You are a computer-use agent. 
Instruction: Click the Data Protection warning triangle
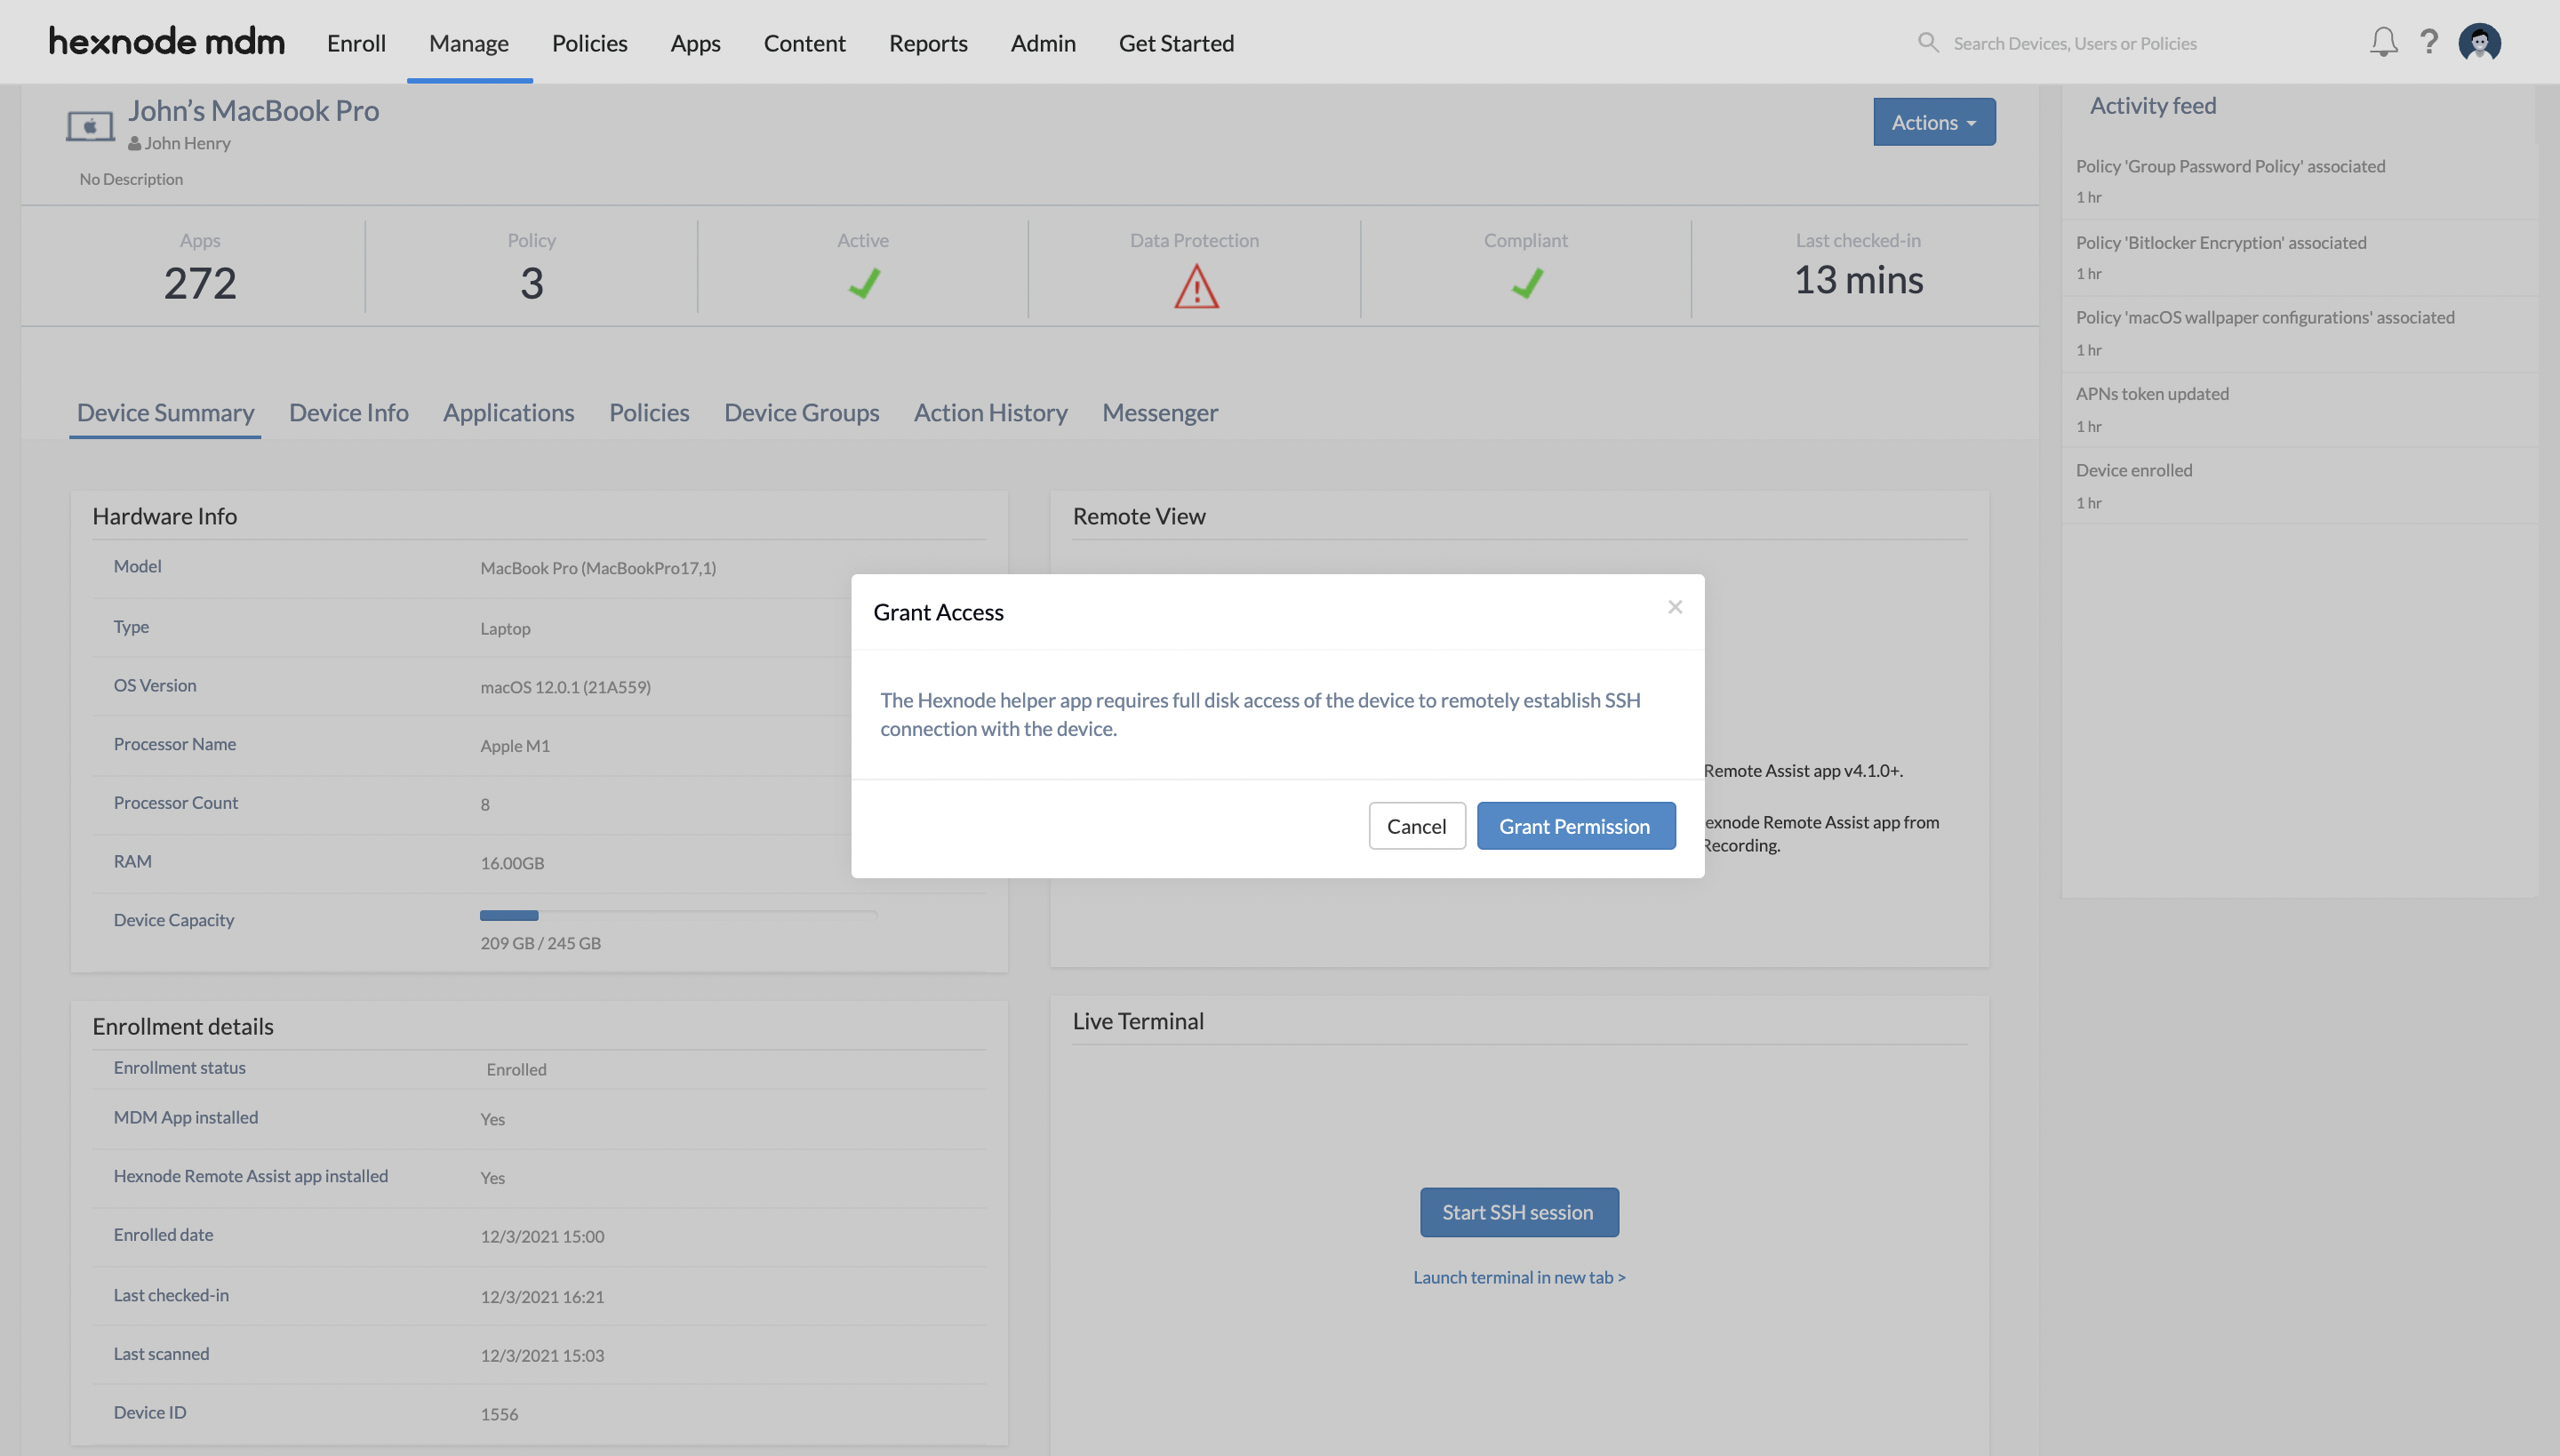click(x=1196, y=287)
